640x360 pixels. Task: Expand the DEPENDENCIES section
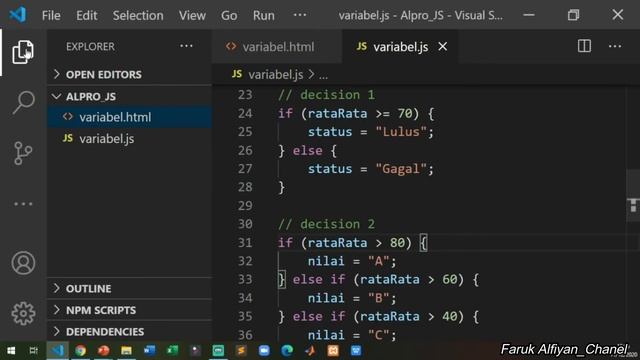[129, 331]
